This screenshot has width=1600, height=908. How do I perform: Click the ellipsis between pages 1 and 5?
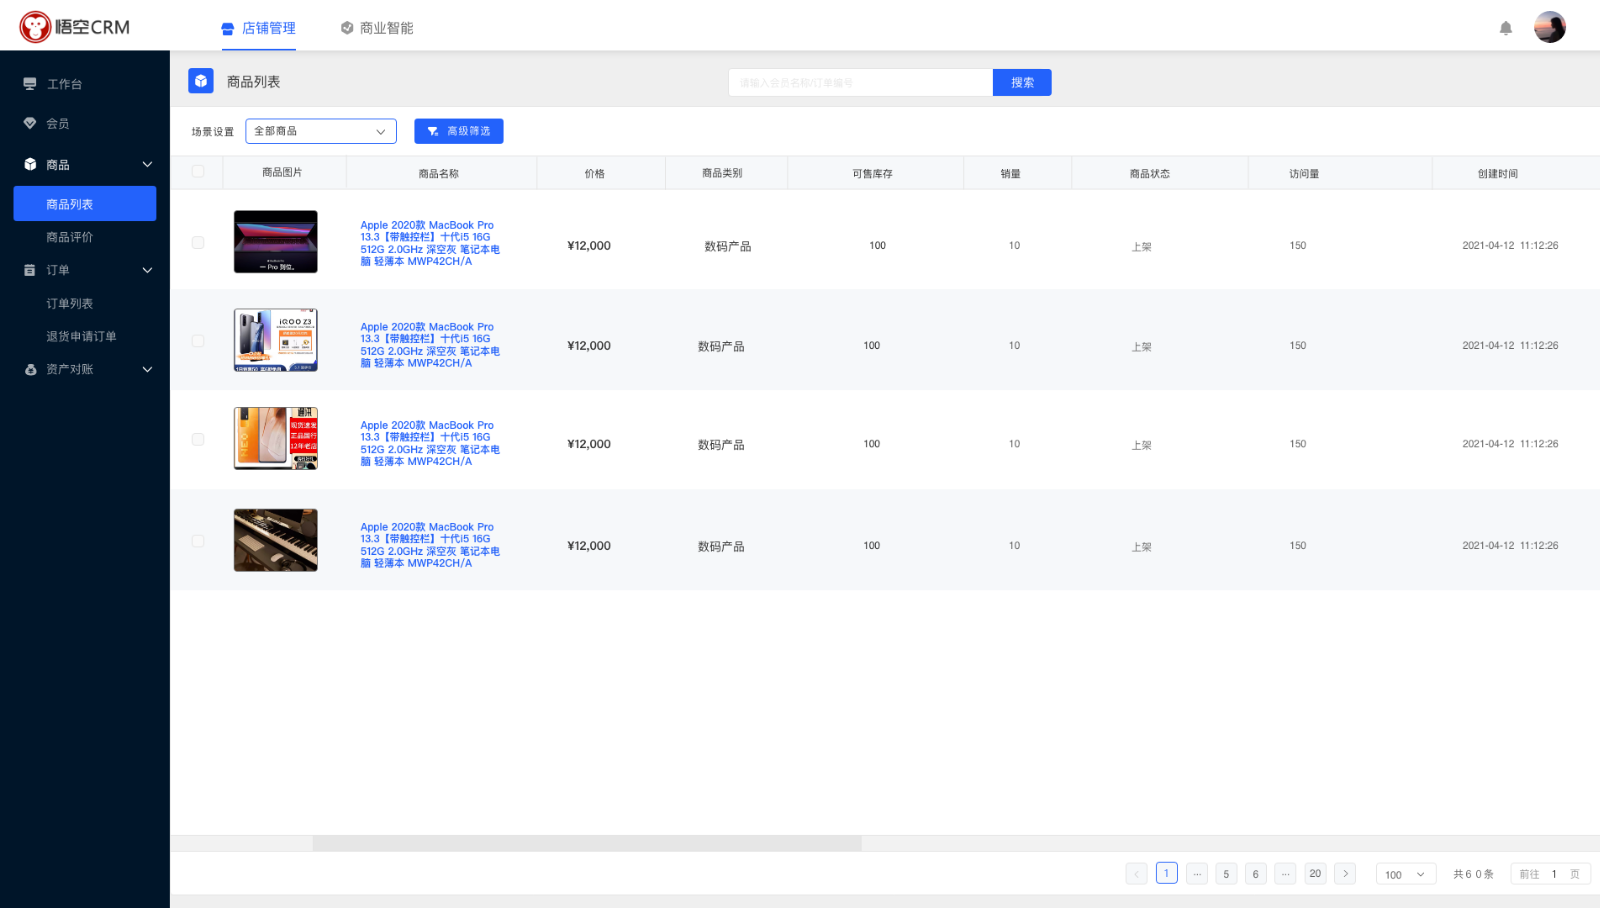(x=1197, y=874)
